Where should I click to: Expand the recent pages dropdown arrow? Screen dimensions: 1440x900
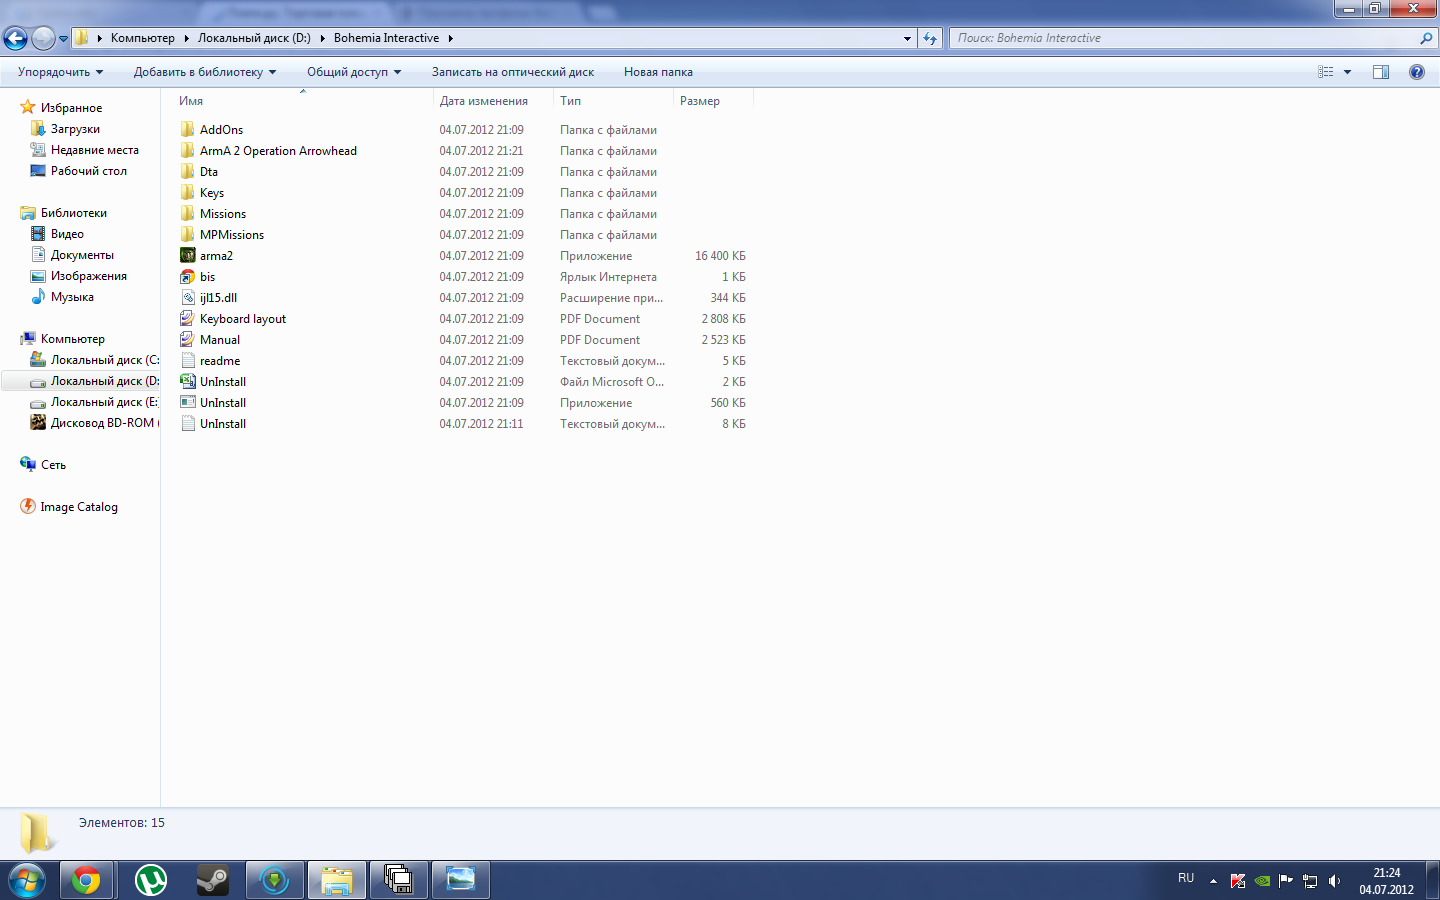(x=63, y=39)
